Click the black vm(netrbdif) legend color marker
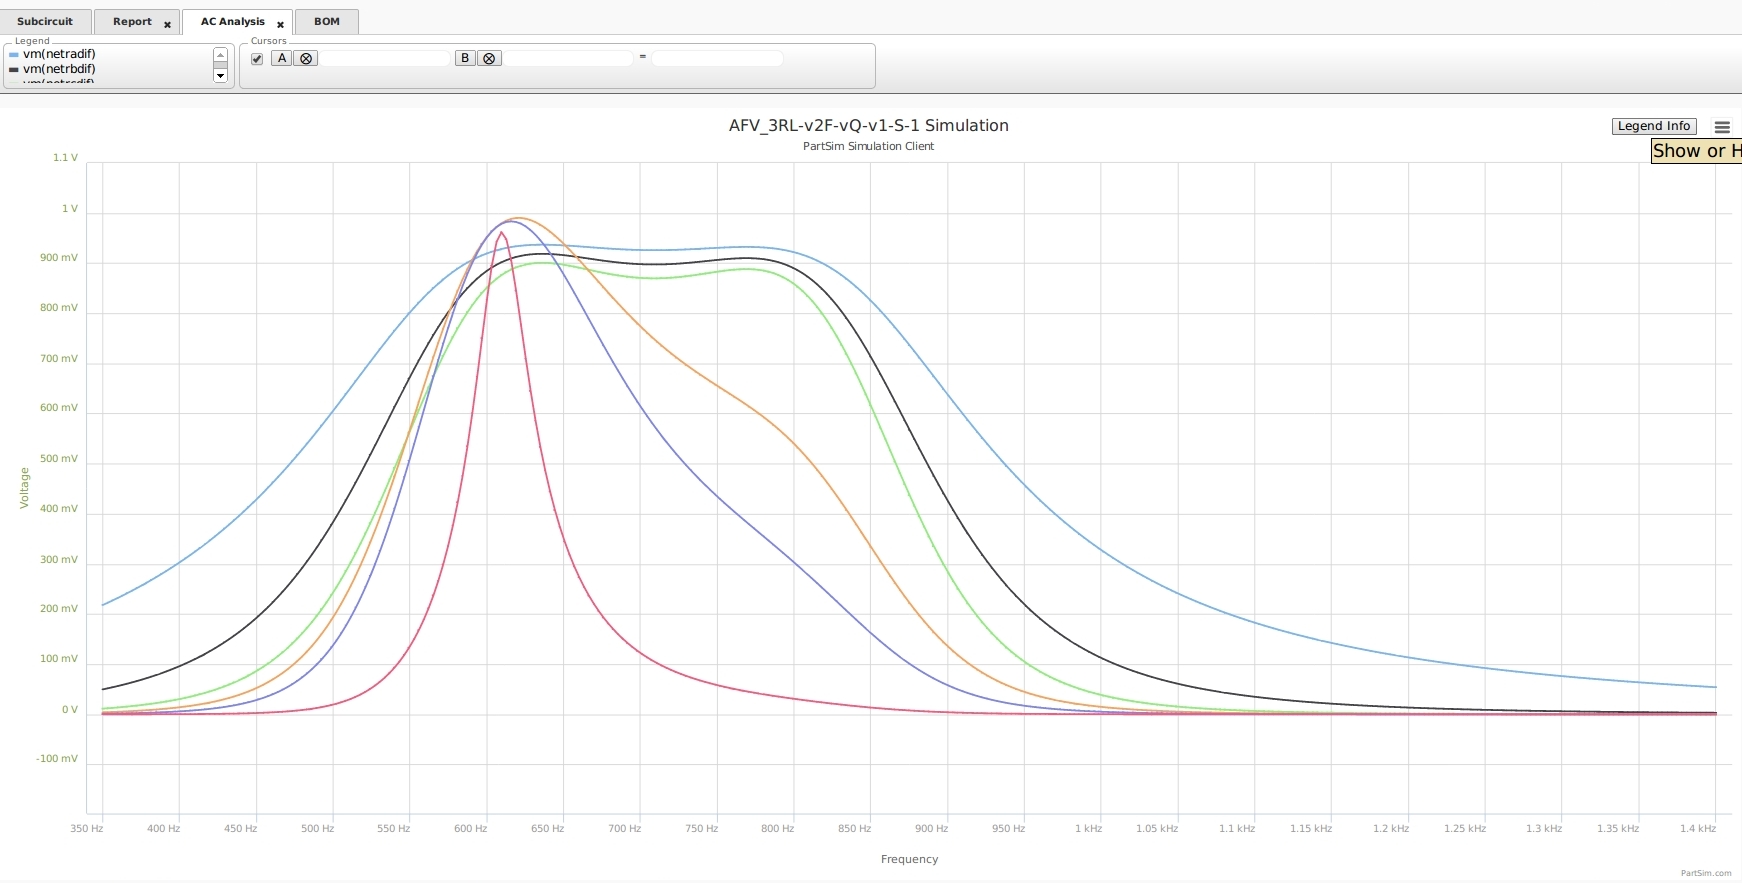 click(x=14, y=70)
